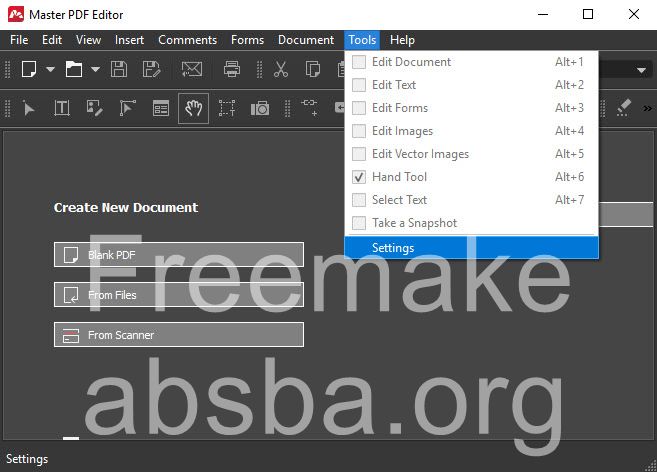Close the Master PDF Editor window

(x=634, y=14)
